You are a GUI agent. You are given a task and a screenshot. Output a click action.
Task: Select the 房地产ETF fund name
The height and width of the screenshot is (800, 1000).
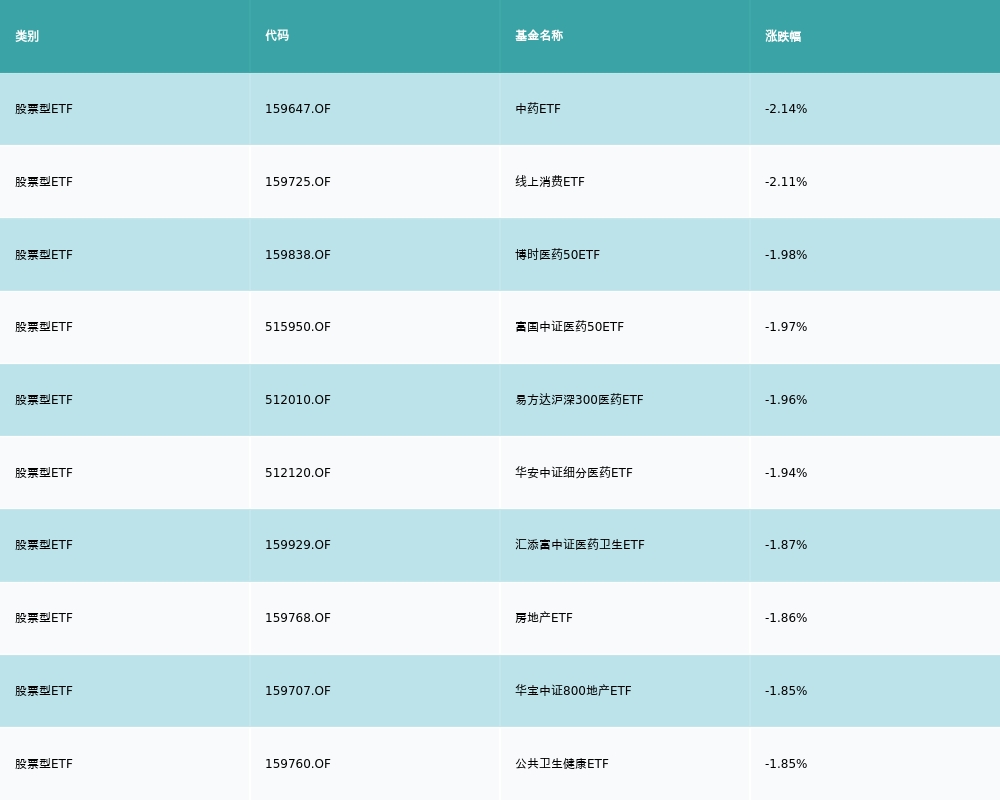544,618
